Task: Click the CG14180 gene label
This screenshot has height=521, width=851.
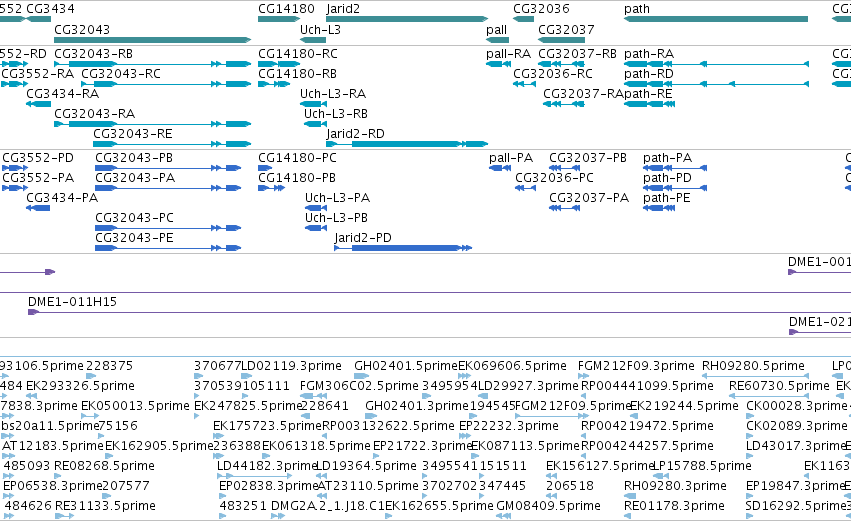Action: click(286, 9)
